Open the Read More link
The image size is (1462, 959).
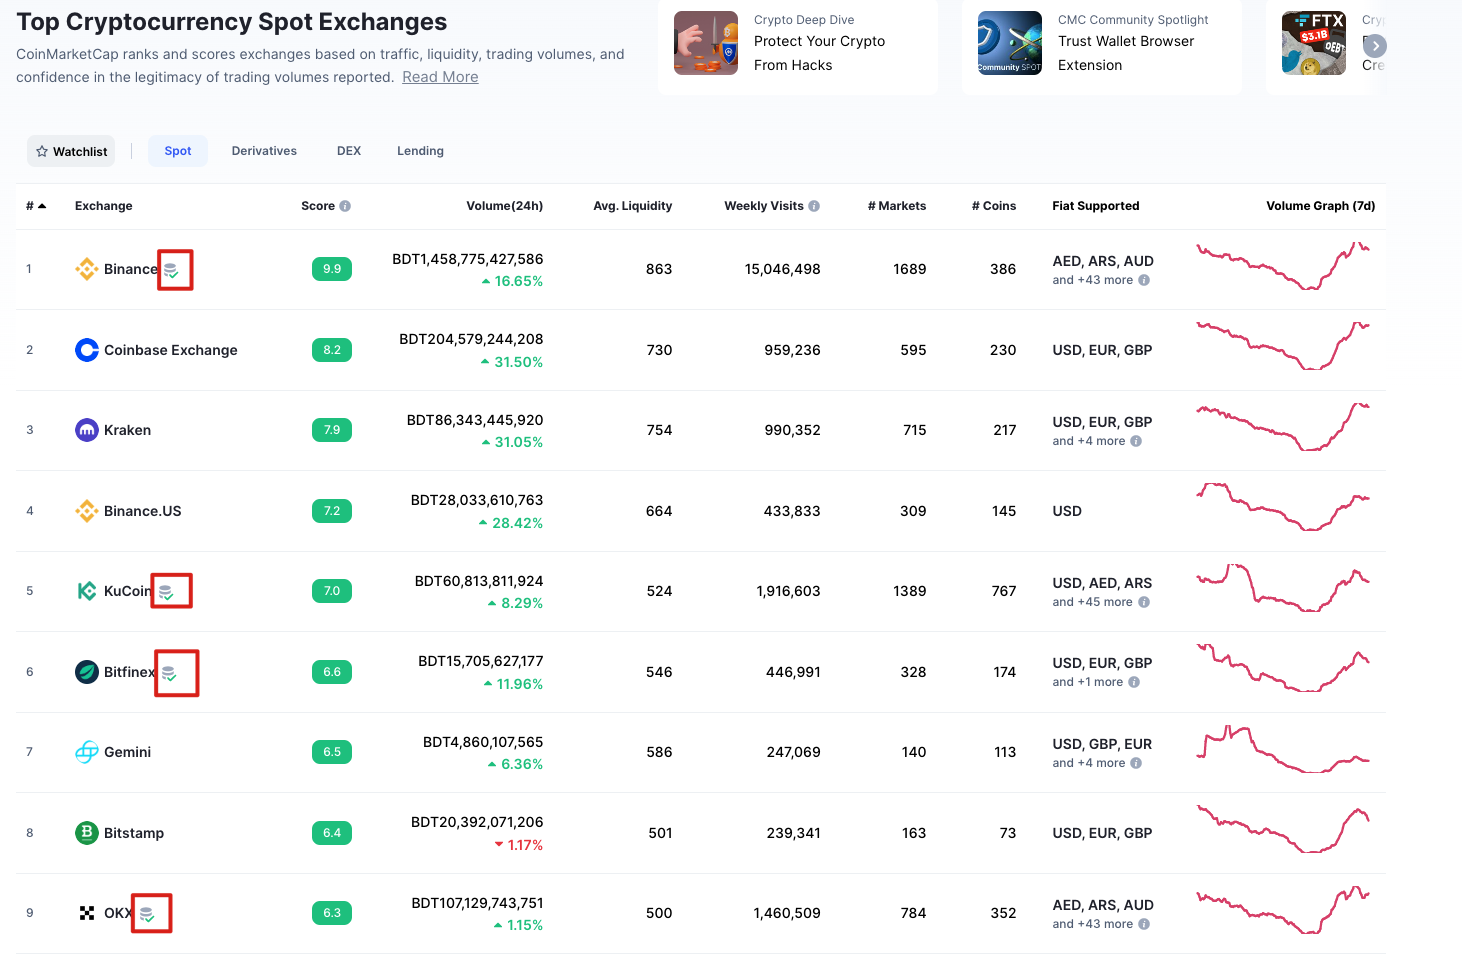[x=440, y=77]
